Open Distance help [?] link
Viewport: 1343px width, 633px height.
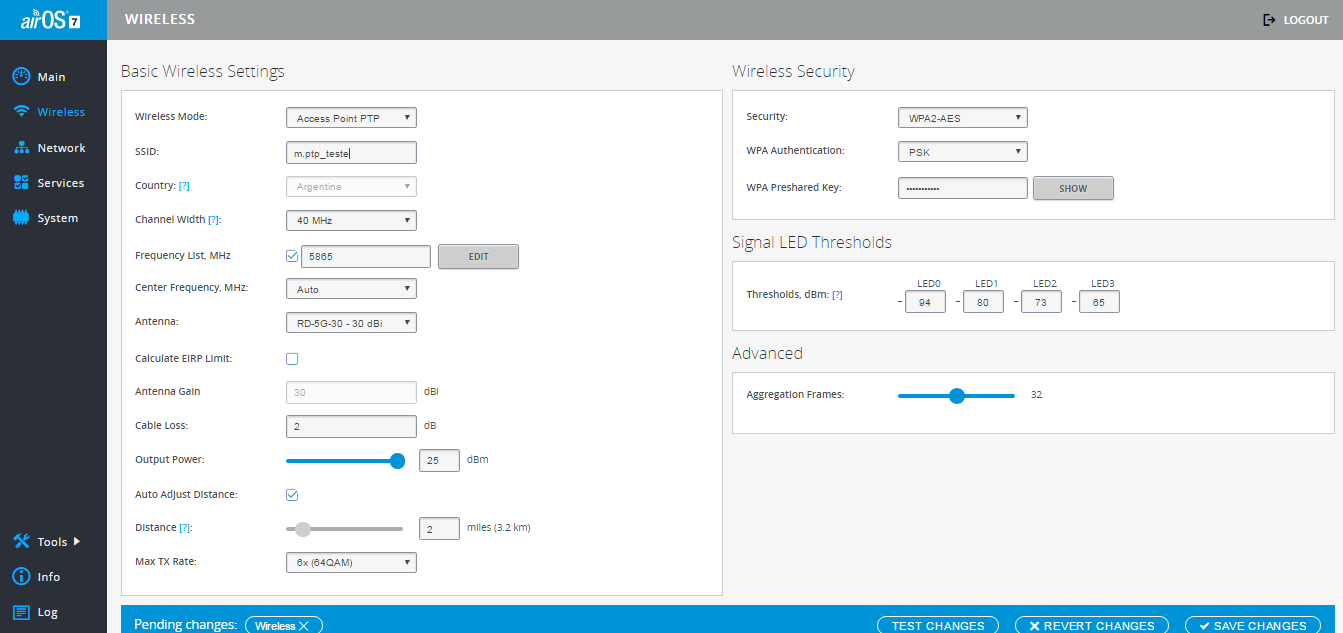tap(184, 527)
